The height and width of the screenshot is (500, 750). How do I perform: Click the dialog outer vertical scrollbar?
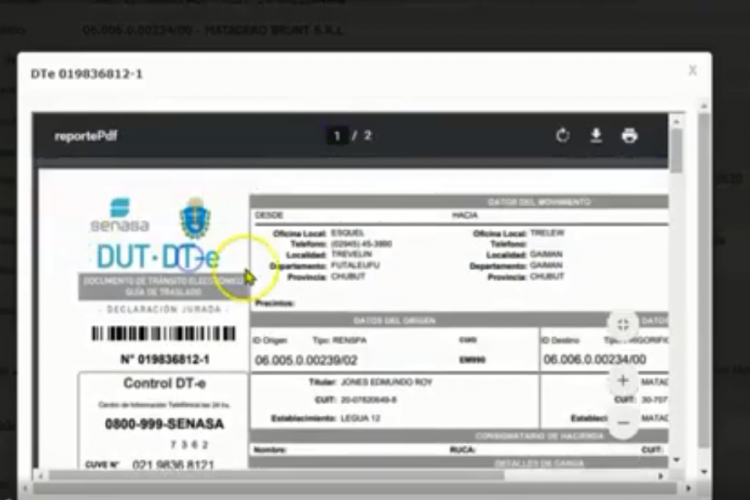pyautogui.click(x=704, y=280)
